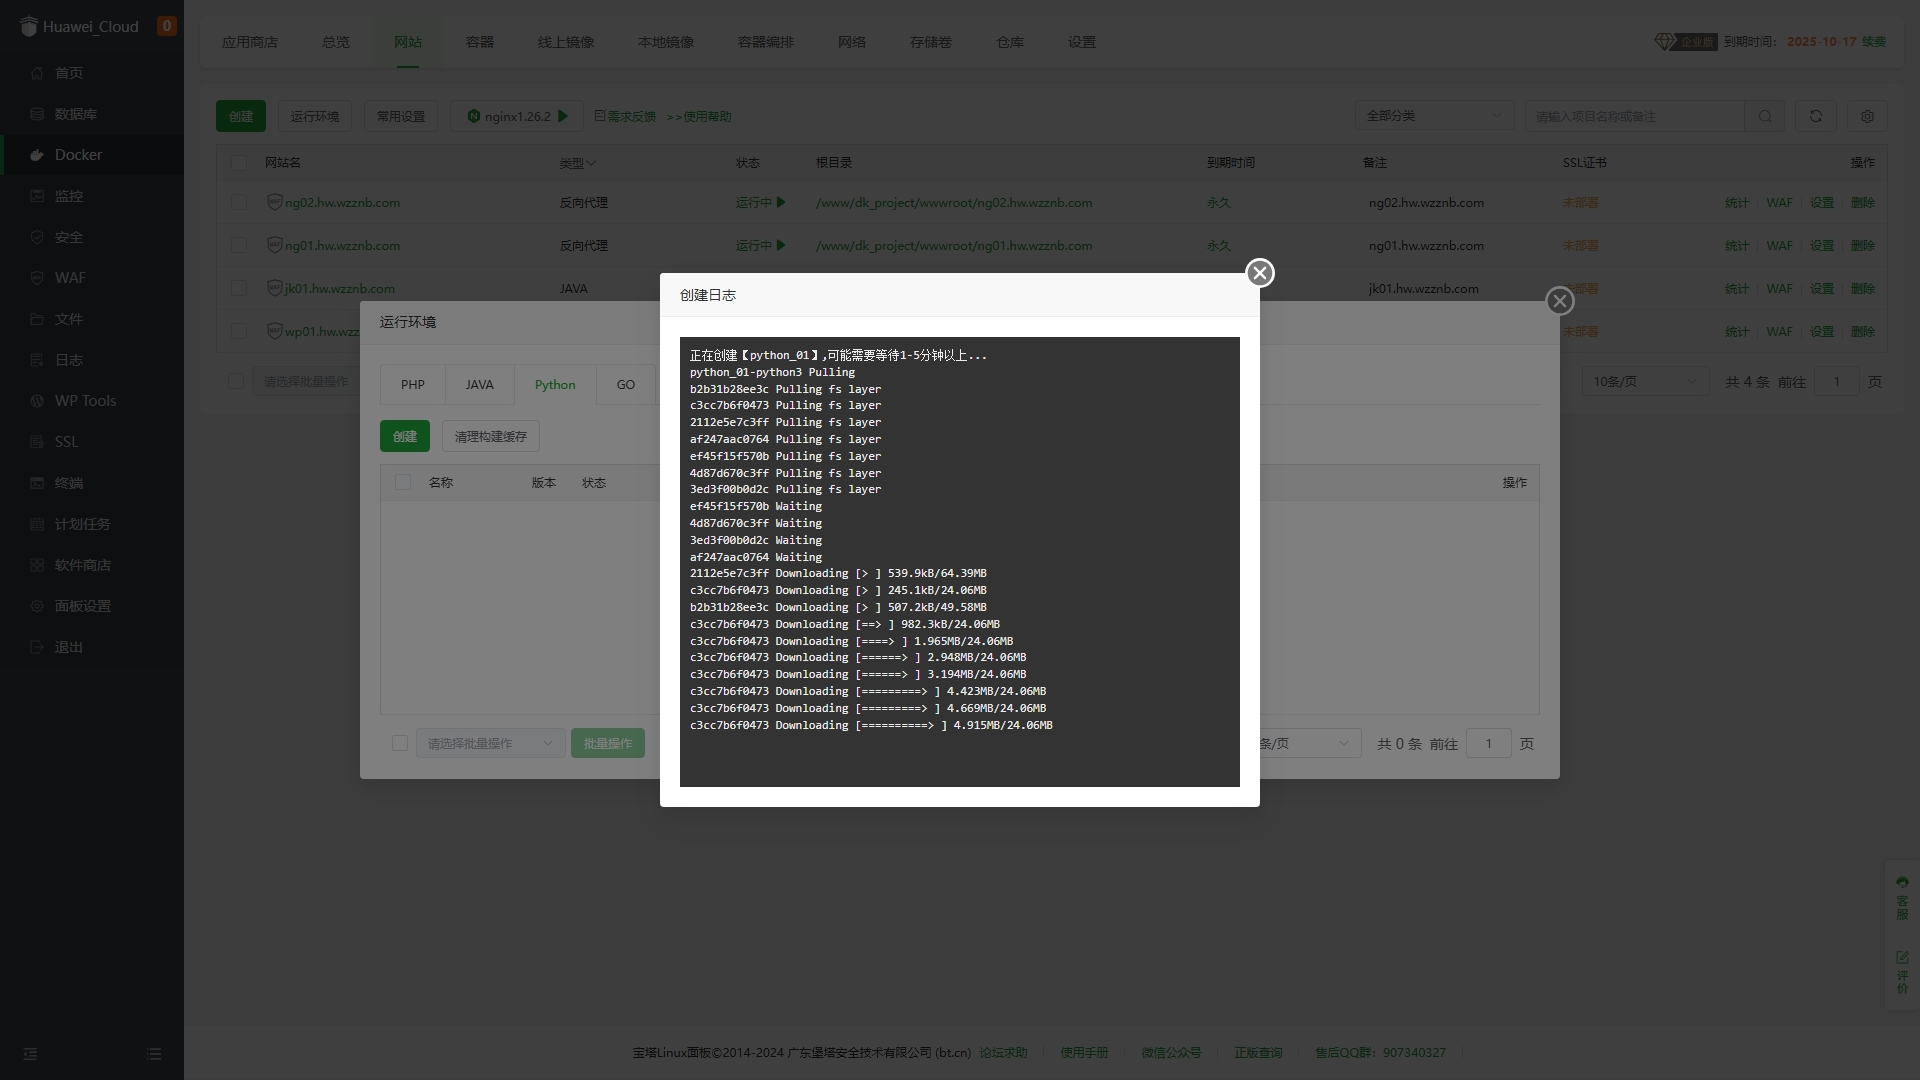Viewport: 1920px width, 1080px height.
Task: Click the 运行环境 toolbar button
Action: (315, 116)
